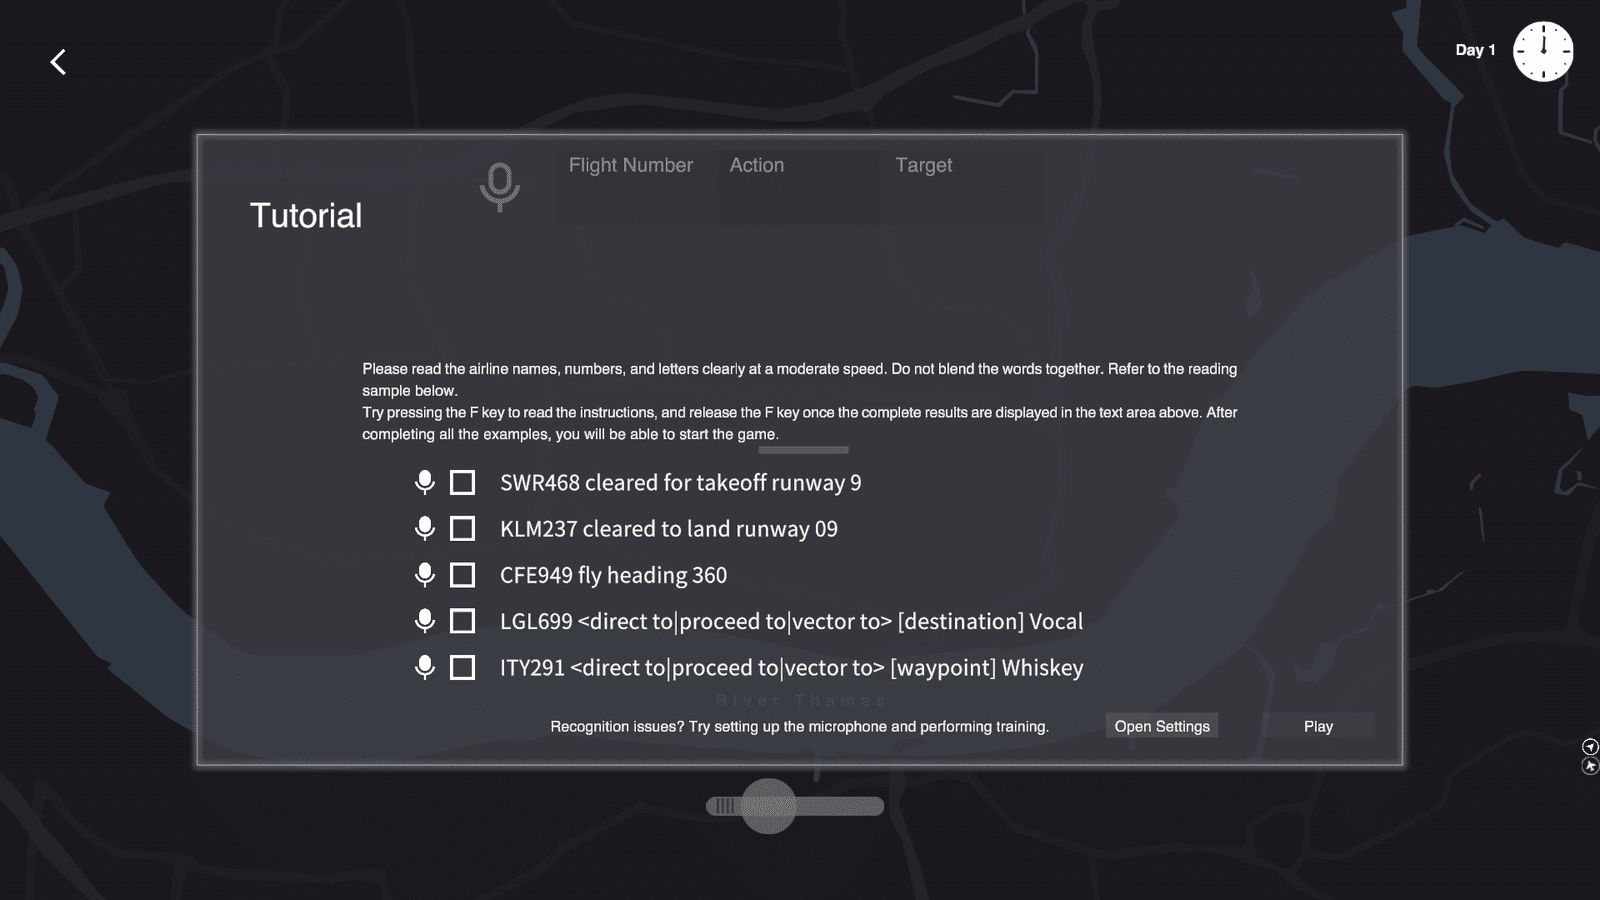Click the Action field

pos(800,187)
